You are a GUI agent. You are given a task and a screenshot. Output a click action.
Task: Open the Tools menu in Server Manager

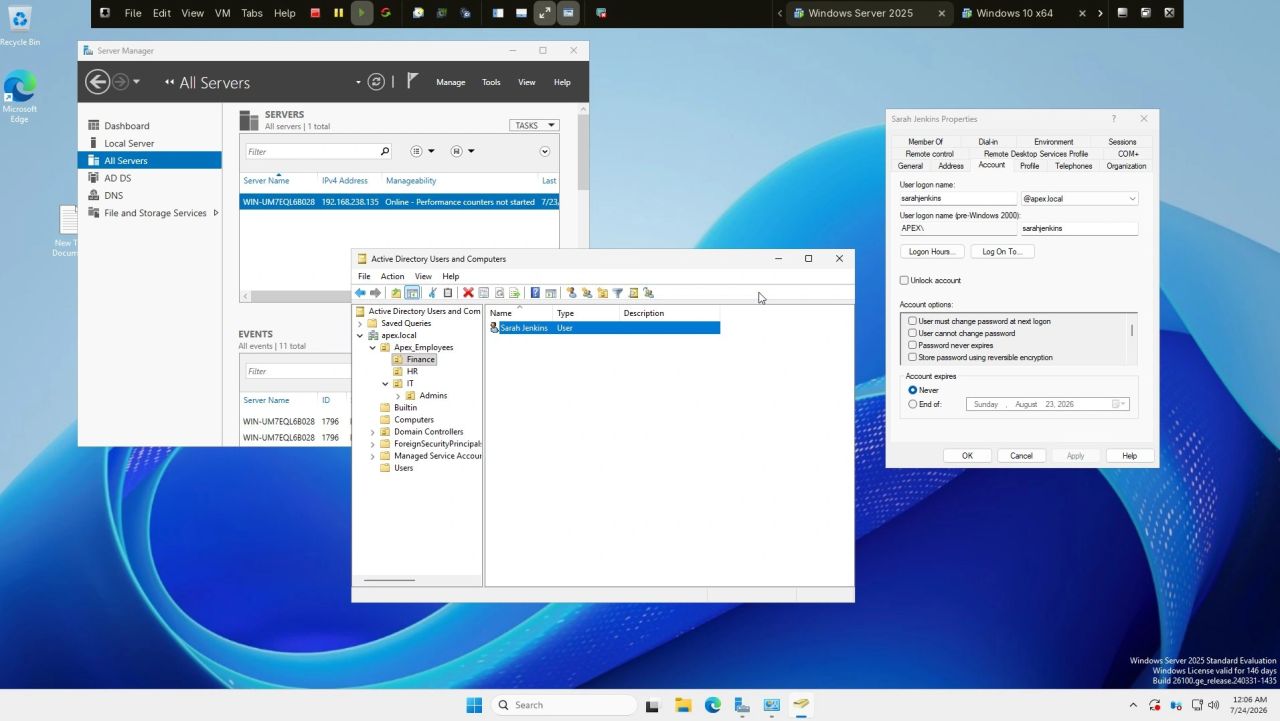[491, 82]
